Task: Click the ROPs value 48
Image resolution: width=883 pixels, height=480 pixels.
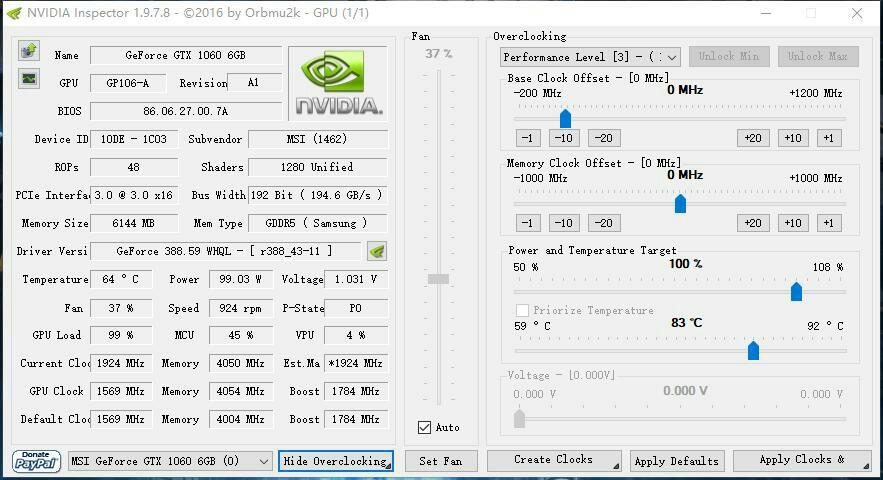Action: (134, 167)
